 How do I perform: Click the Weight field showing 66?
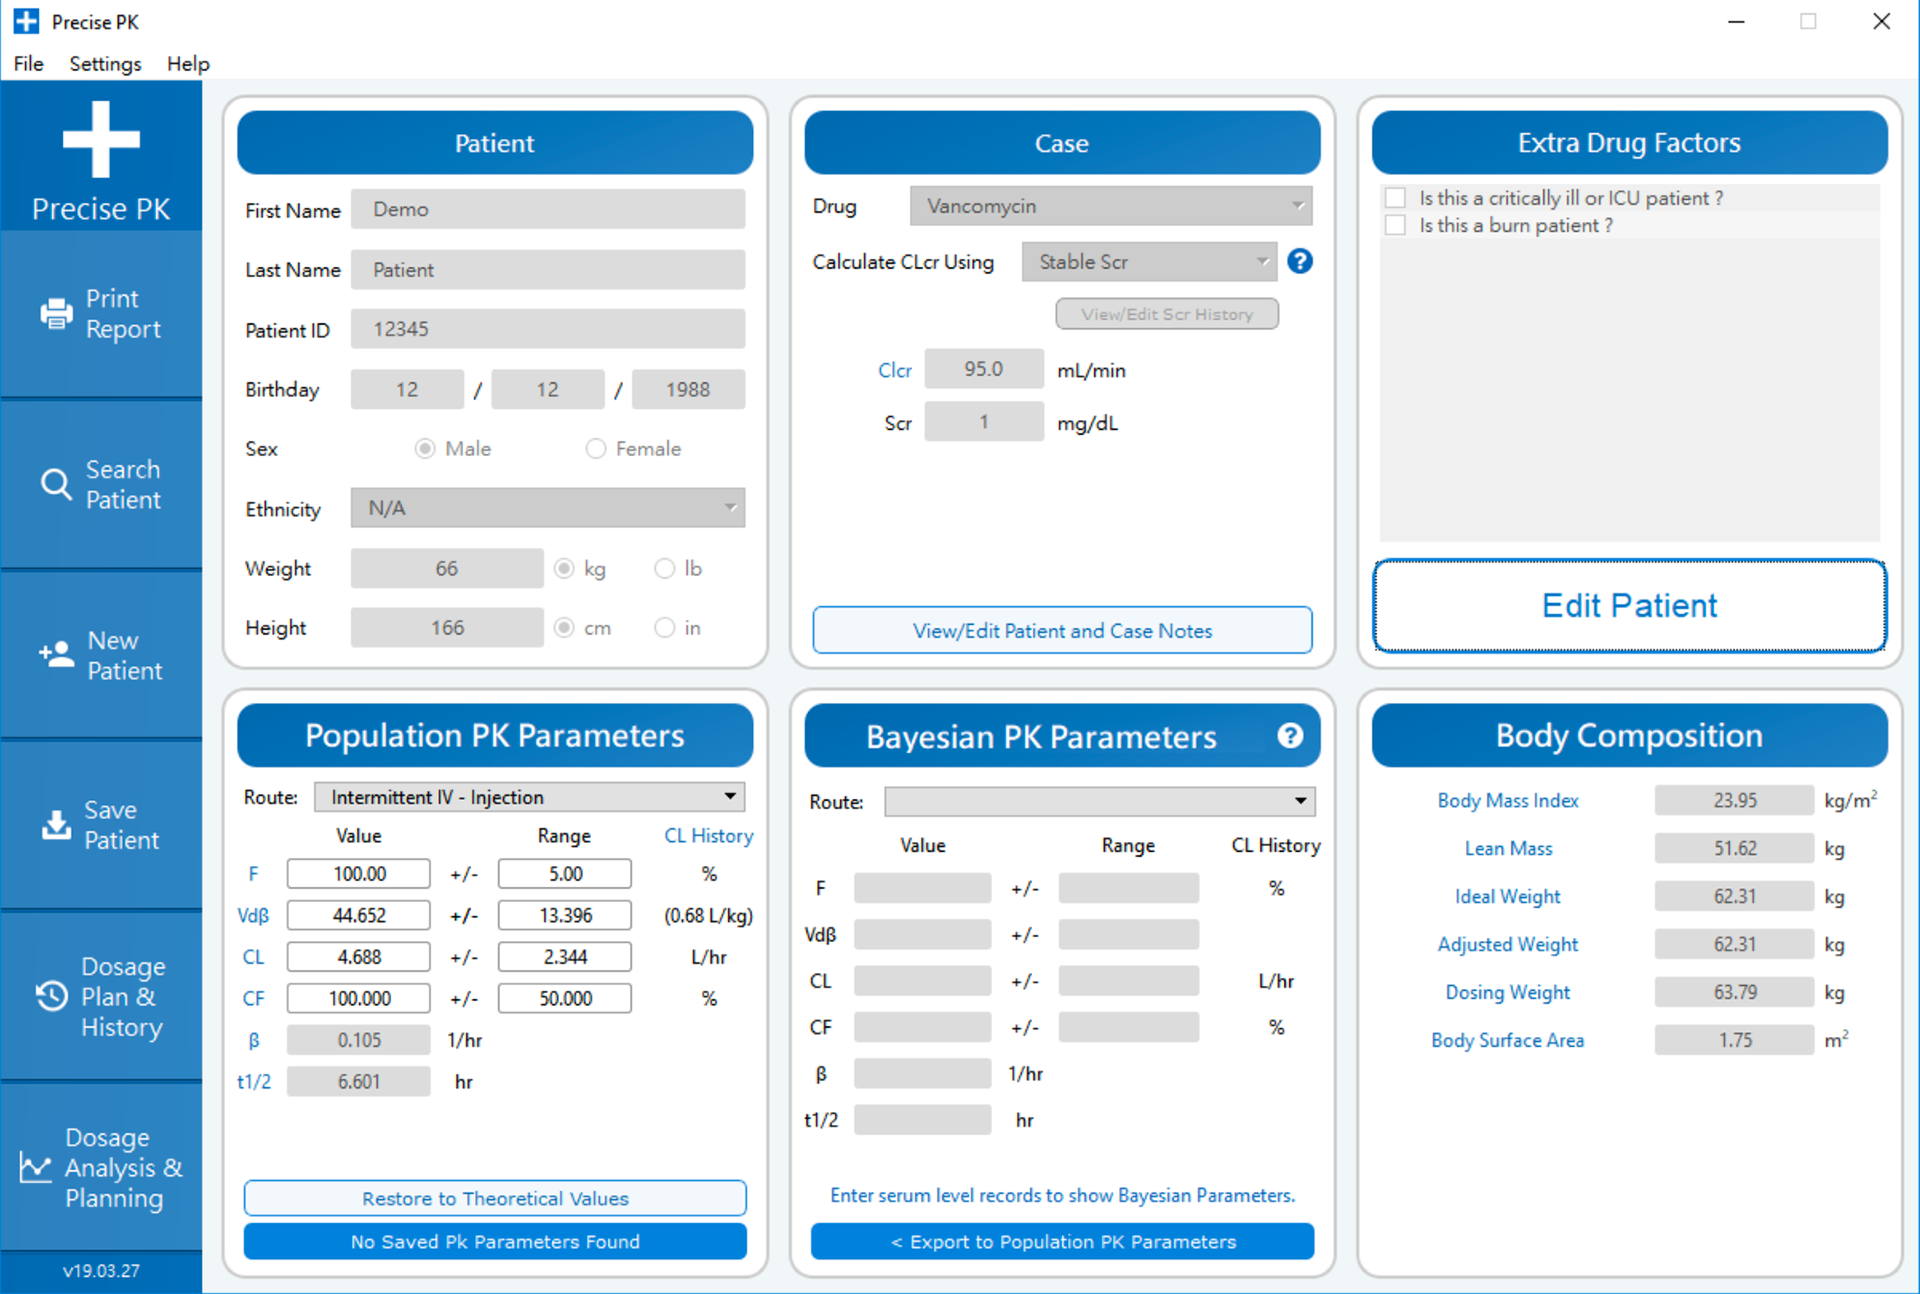(447, 568)
